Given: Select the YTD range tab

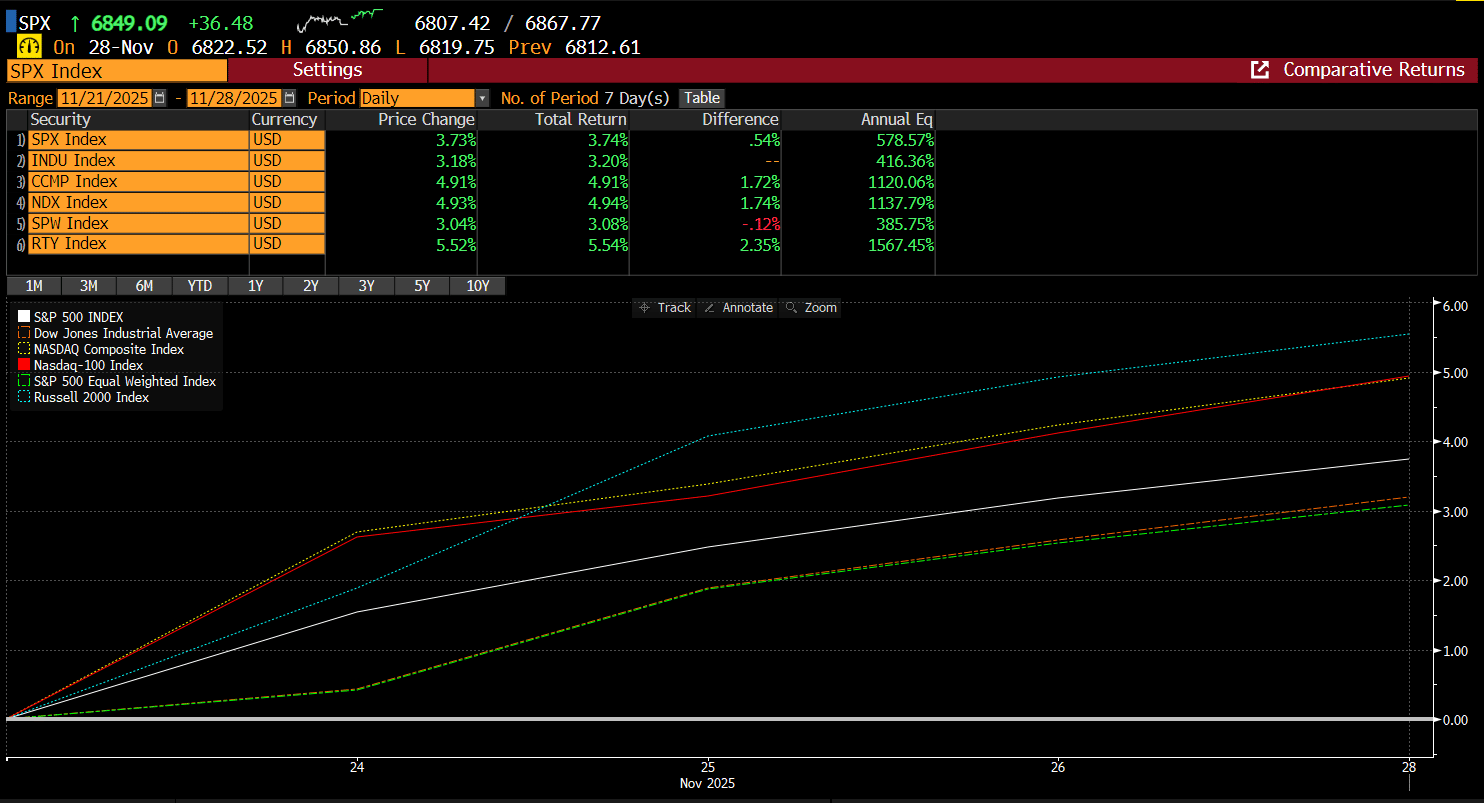Looking at the screenshot, I should (200, 286).
